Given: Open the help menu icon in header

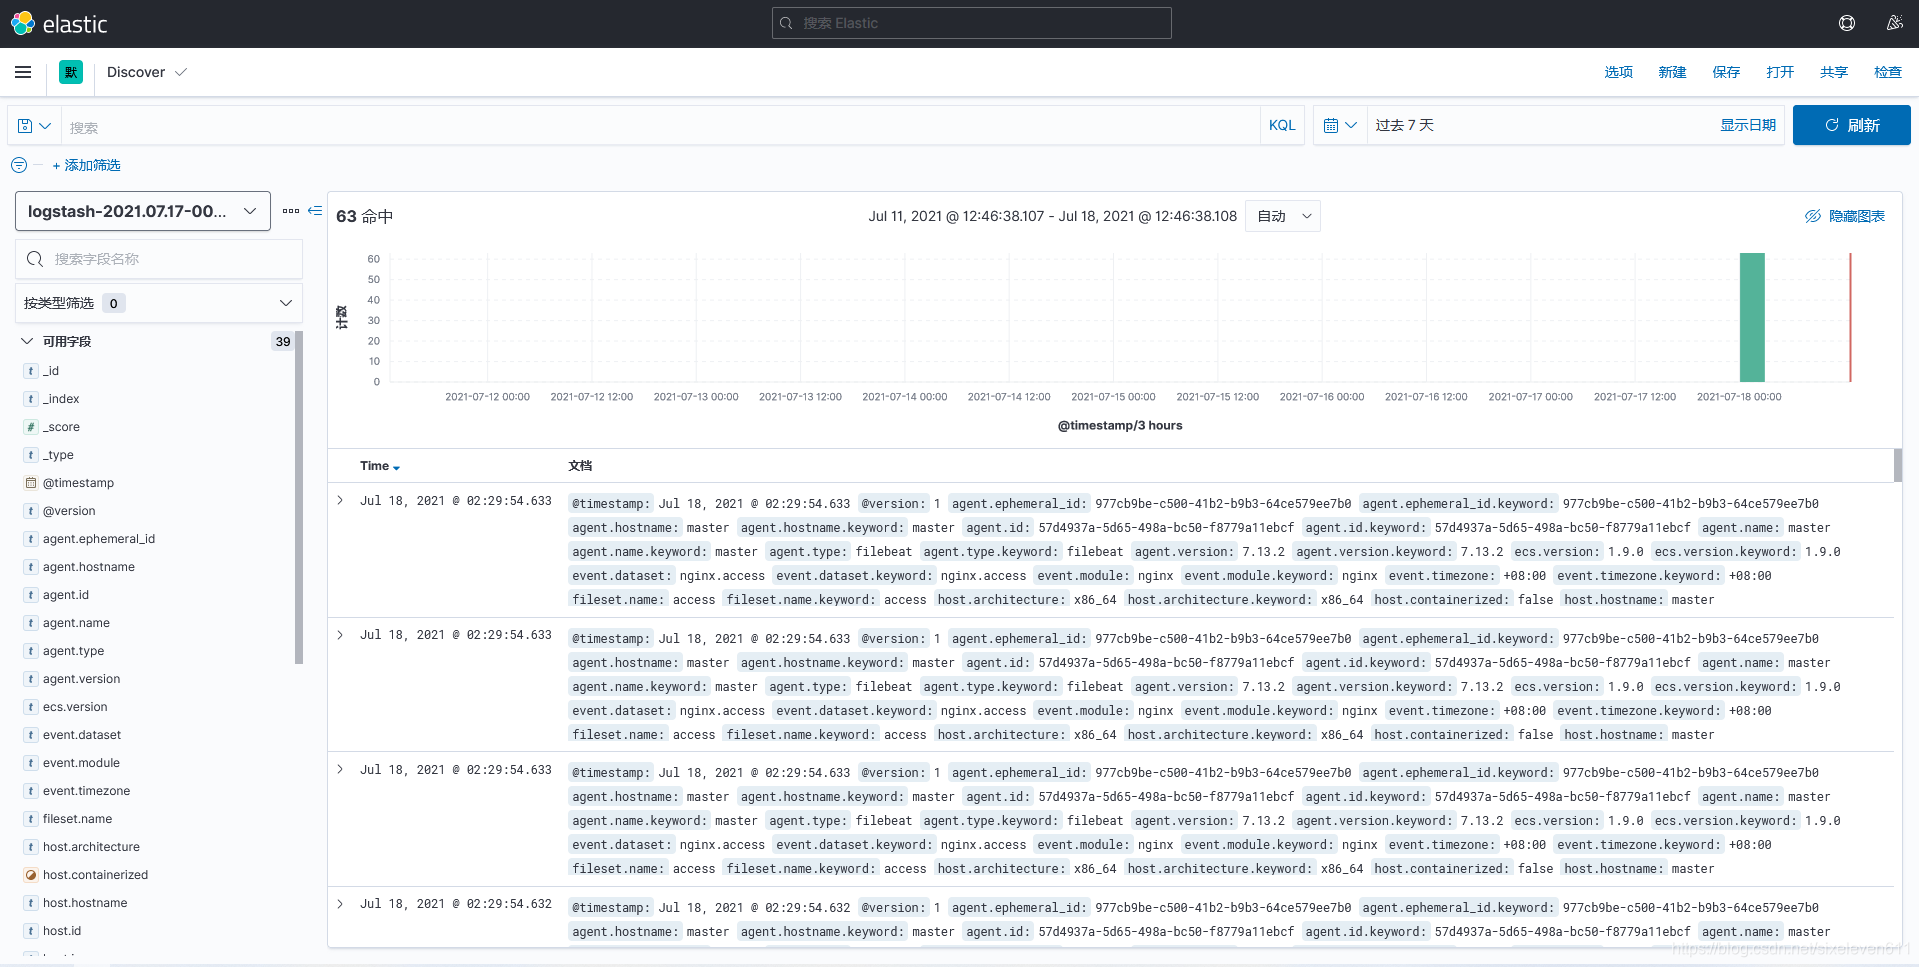Looking at the screenshot, I should (1846, 23).
